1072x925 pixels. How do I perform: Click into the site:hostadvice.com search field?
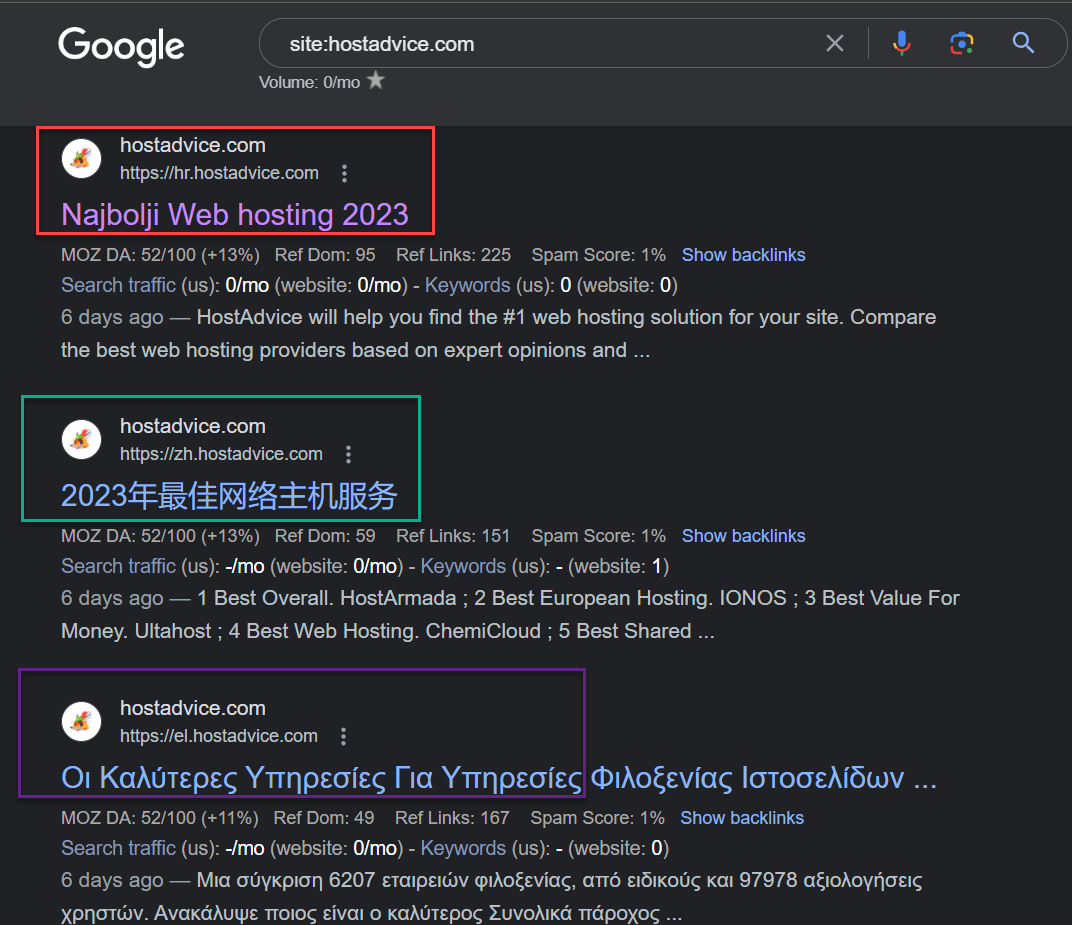tap(547, 44)
